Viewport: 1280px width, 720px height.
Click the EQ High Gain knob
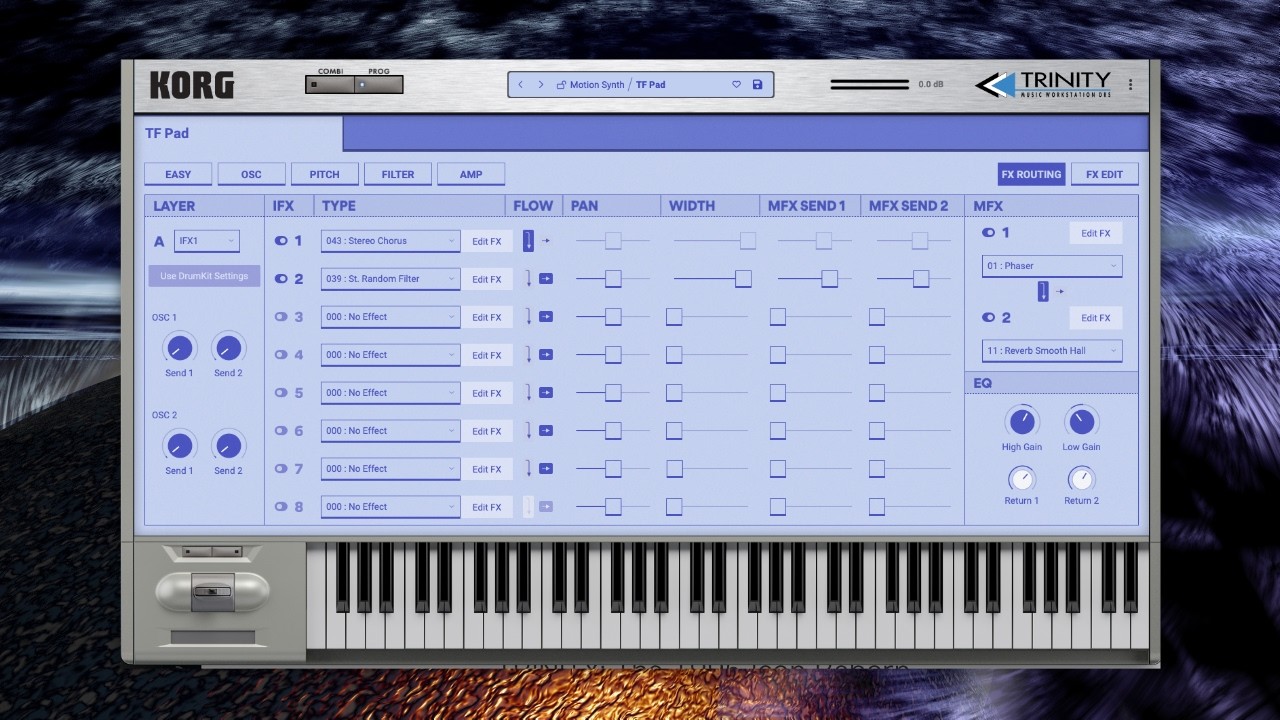[1022, 421]
